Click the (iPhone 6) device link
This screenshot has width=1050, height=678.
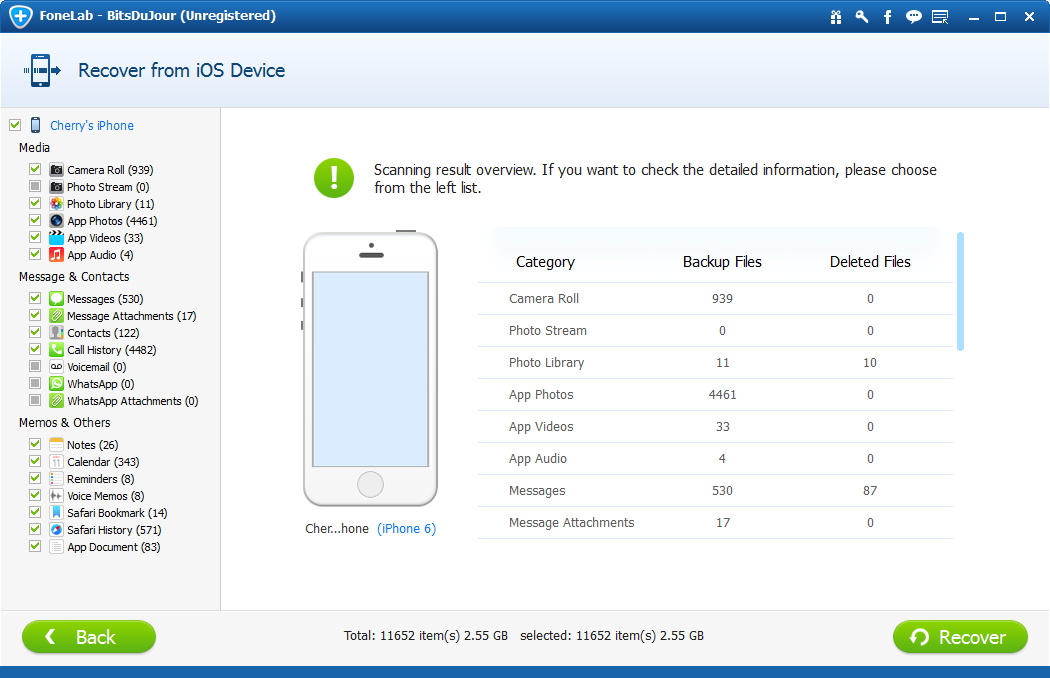406,529
